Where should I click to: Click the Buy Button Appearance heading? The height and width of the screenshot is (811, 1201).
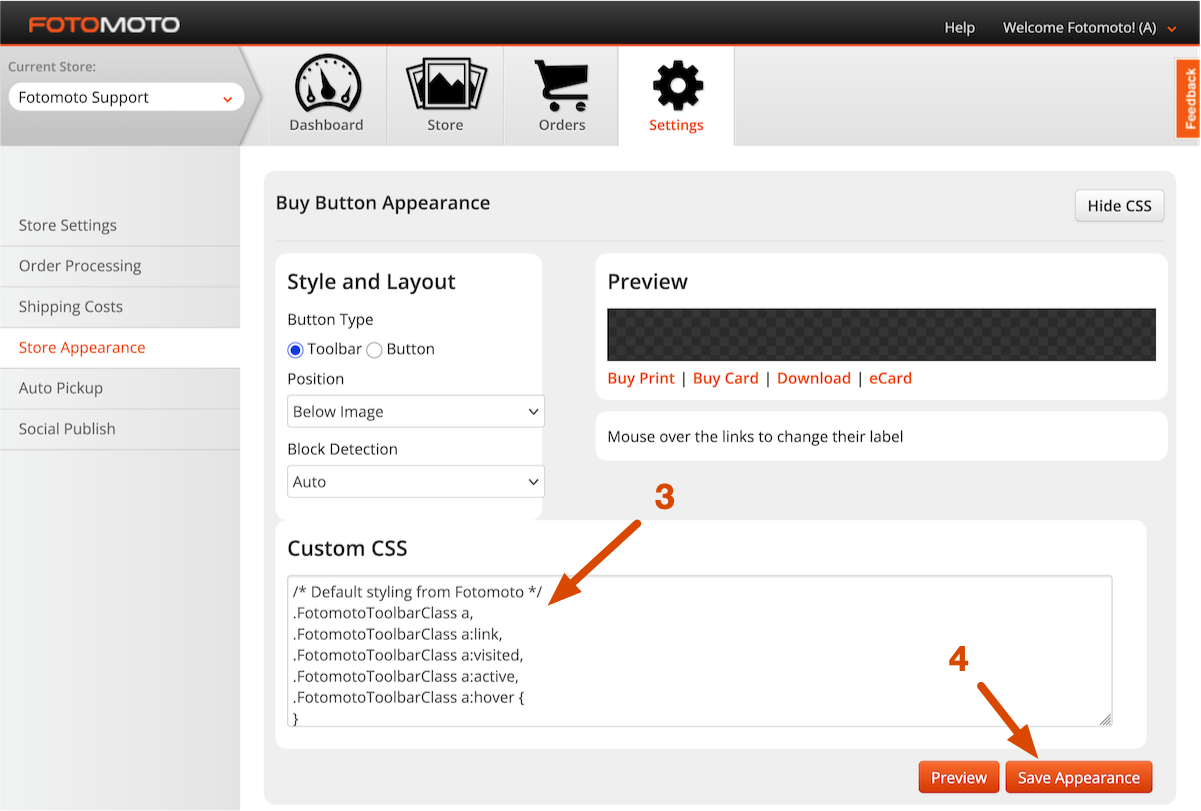[383, 203]
